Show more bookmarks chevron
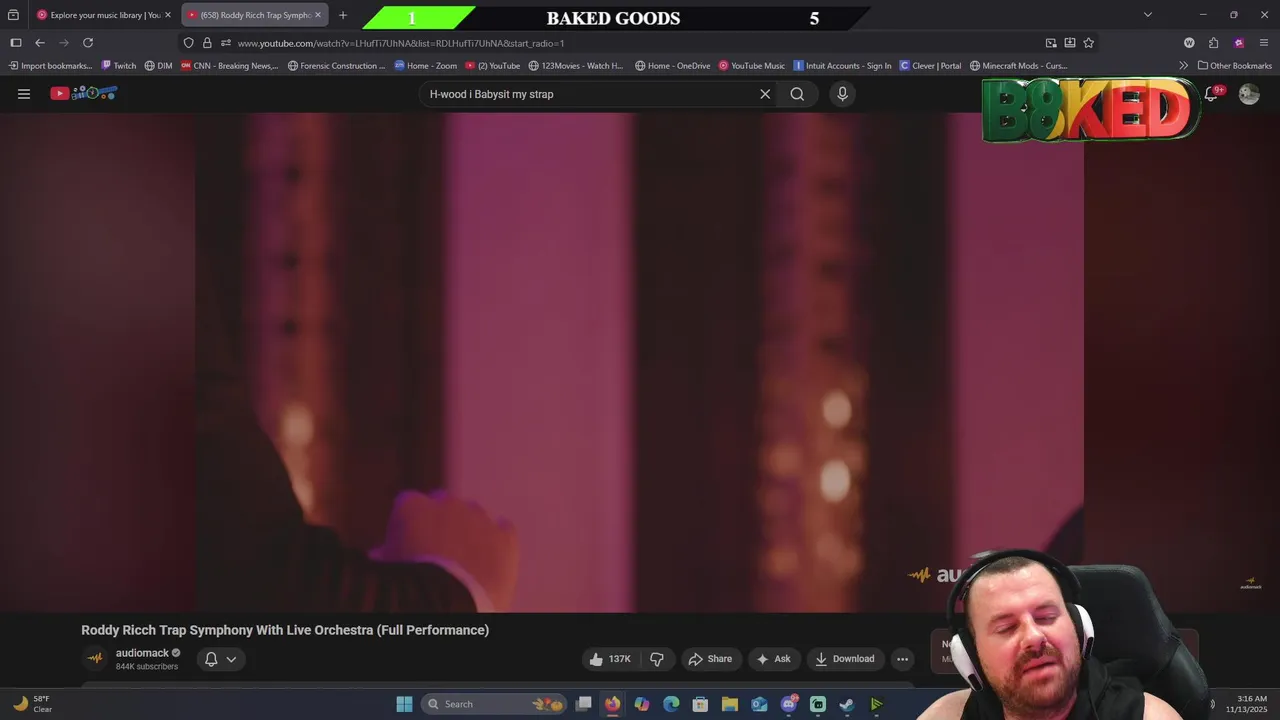 (1184, 66)
